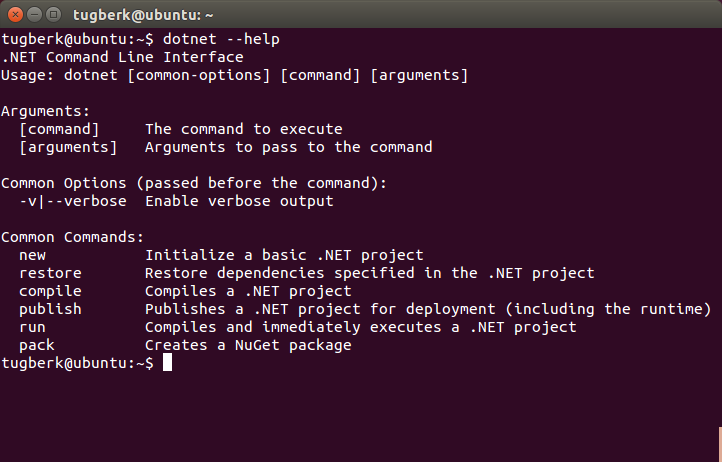Click the 'restore' command name
Viewport: 722px width, 462px height.
point(50,273)
